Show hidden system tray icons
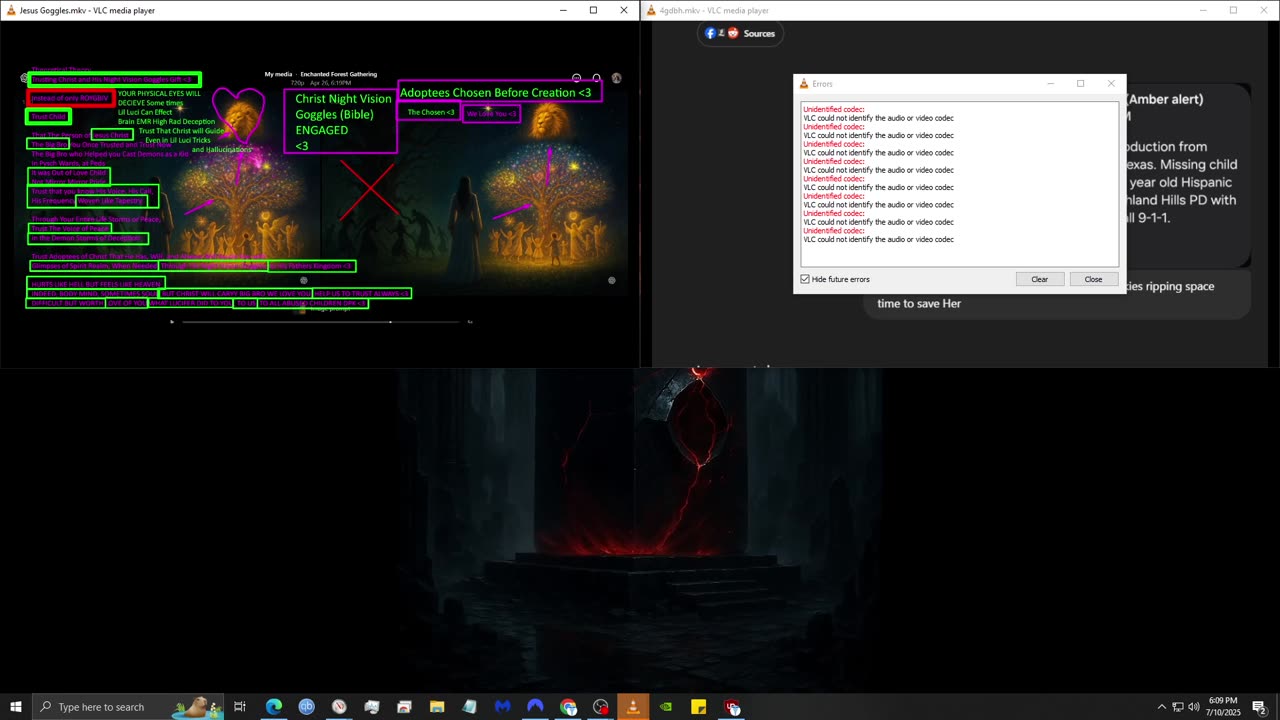Image resolution: width=1280 pixels, height=720 pixels. click(x=1161, y=707)
